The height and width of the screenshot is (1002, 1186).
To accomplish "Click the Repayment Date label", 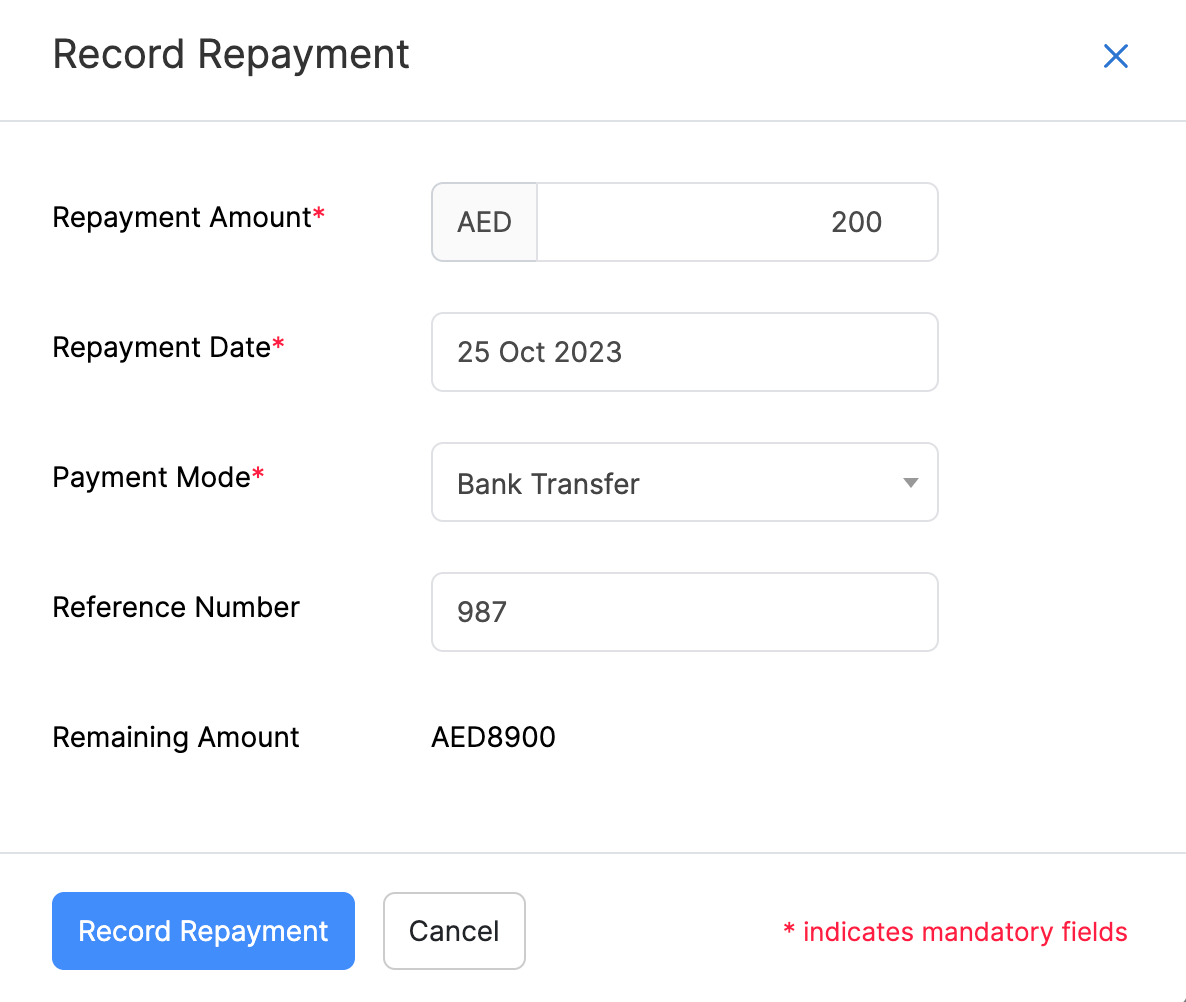I will [160, 347].
